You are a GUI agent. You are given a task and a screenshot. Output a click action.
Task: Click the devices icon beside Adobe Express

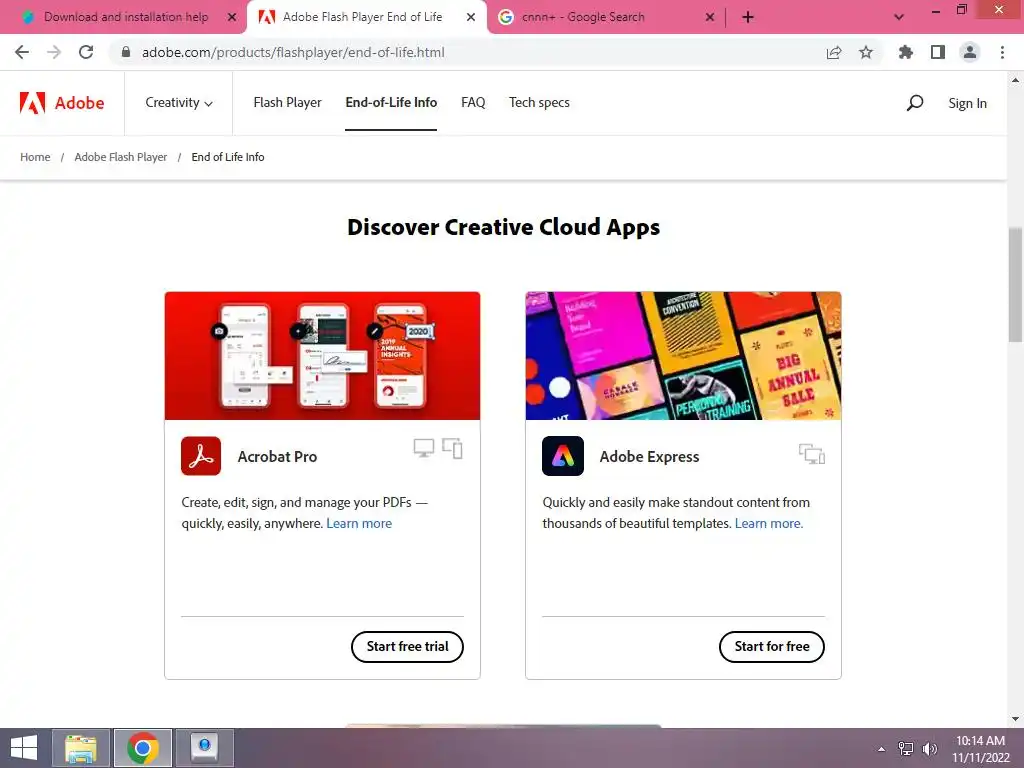pos(812,454)
